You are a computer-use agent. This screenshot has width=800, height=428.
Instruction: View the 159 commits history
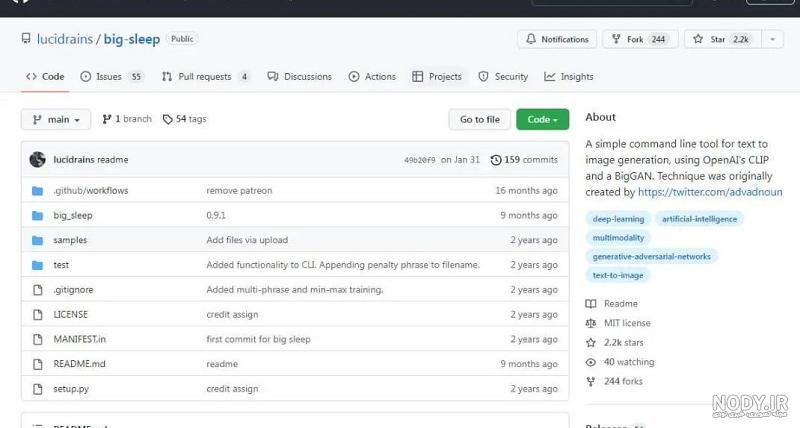click(x=524, y=160)
